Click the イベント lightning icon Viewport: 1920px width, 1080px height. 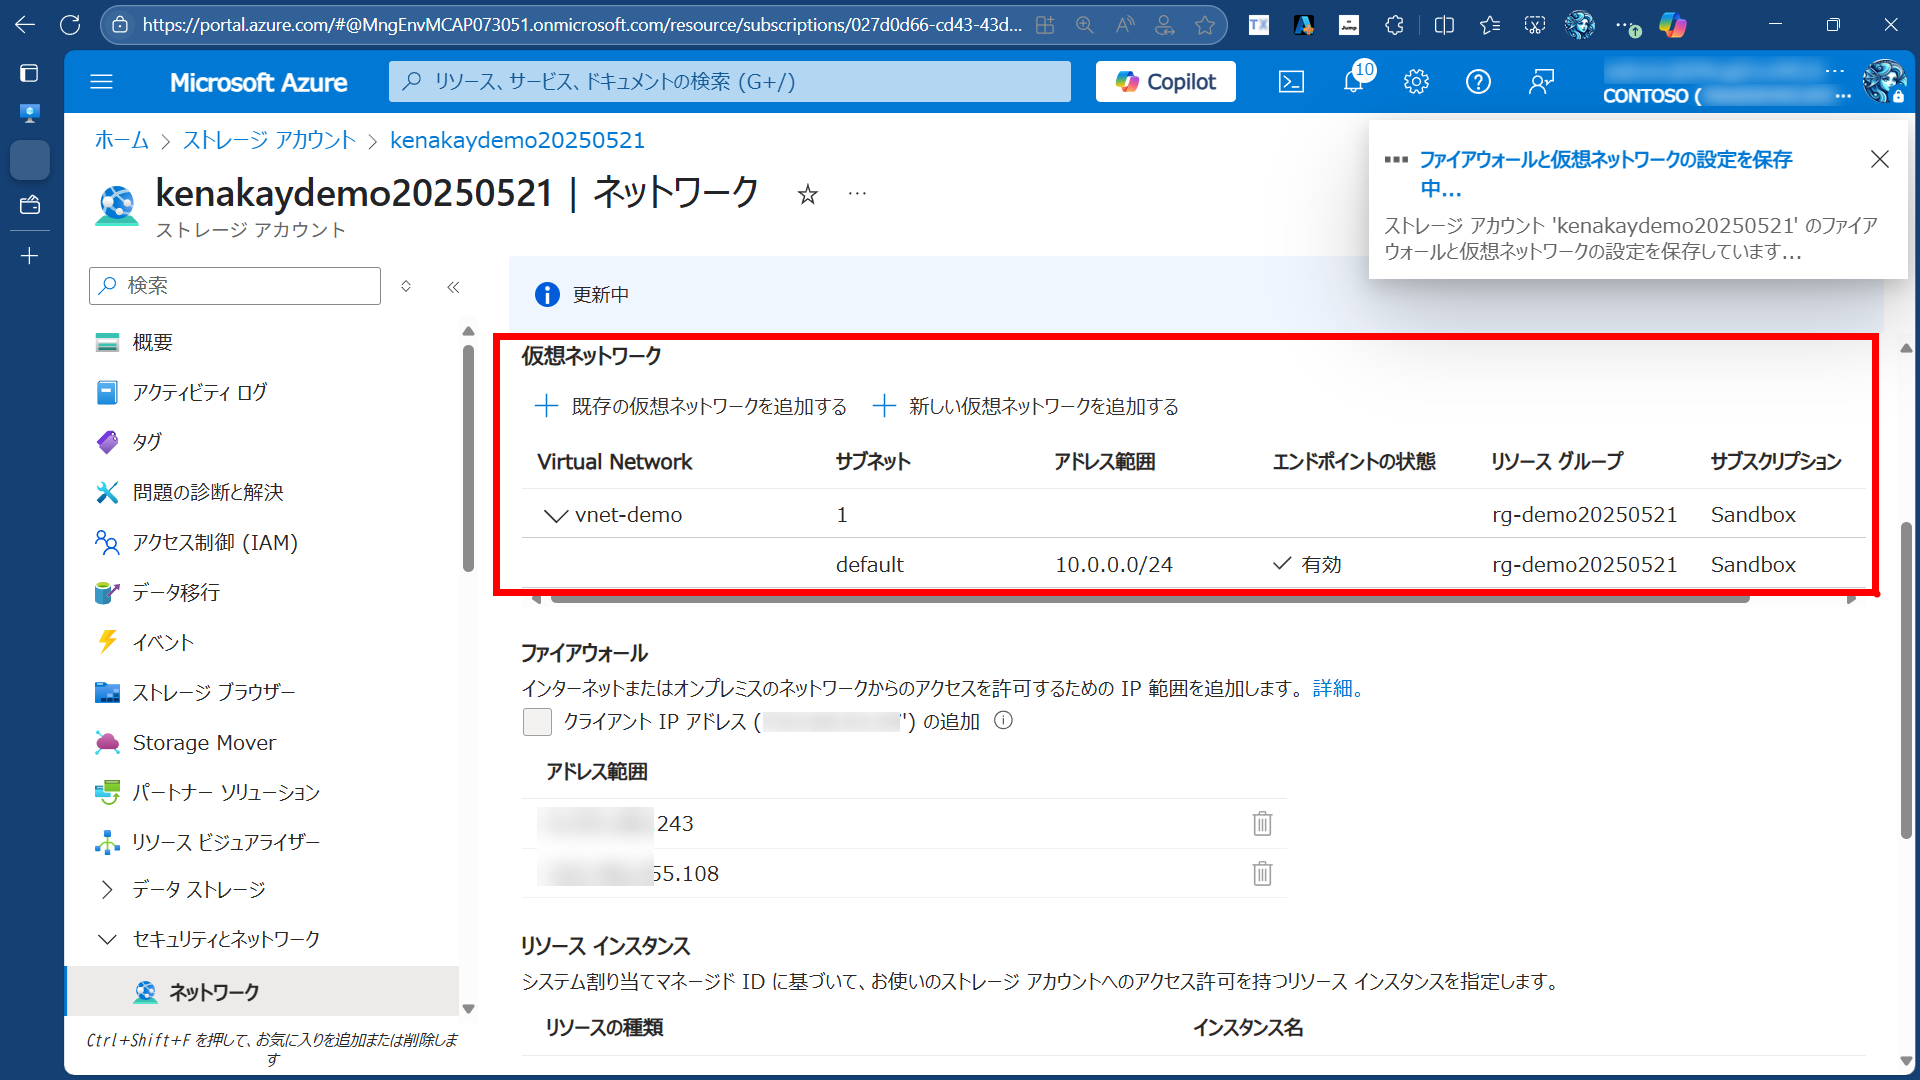tap(107, 642)
